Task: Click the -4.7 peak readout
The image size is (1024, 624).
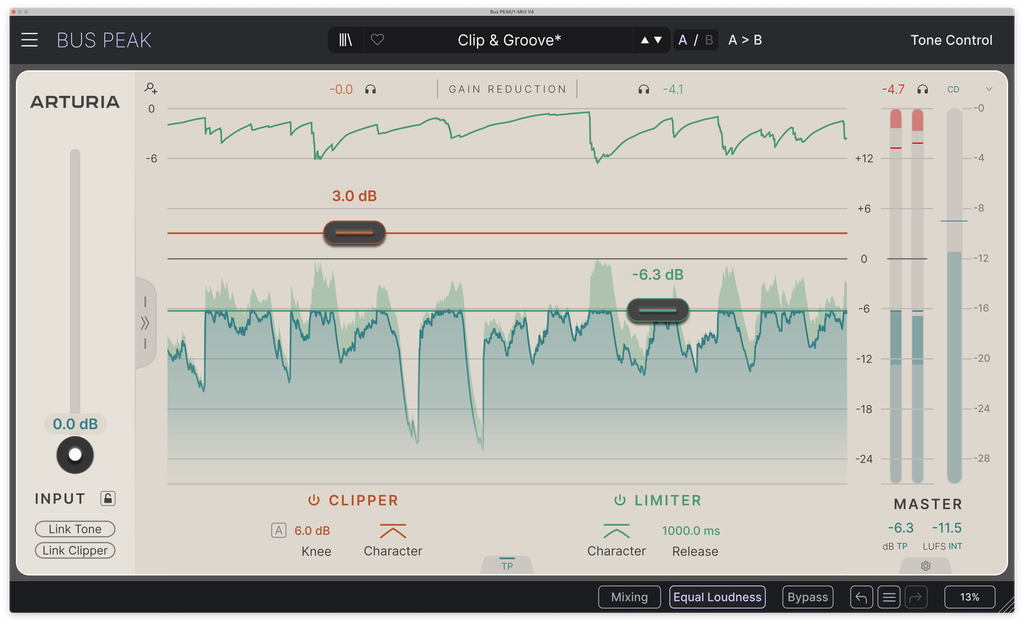Action: [893, 89]
